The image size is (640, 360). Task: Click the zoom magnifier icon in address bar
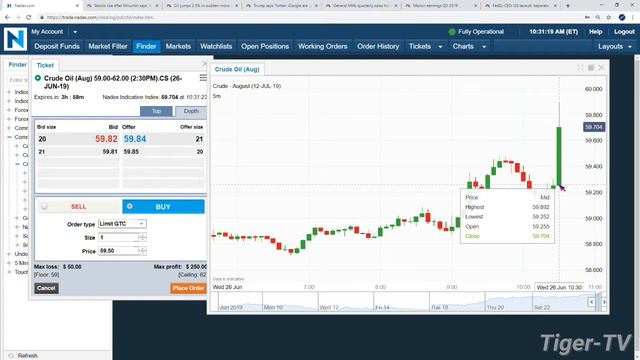pos(598,17)
